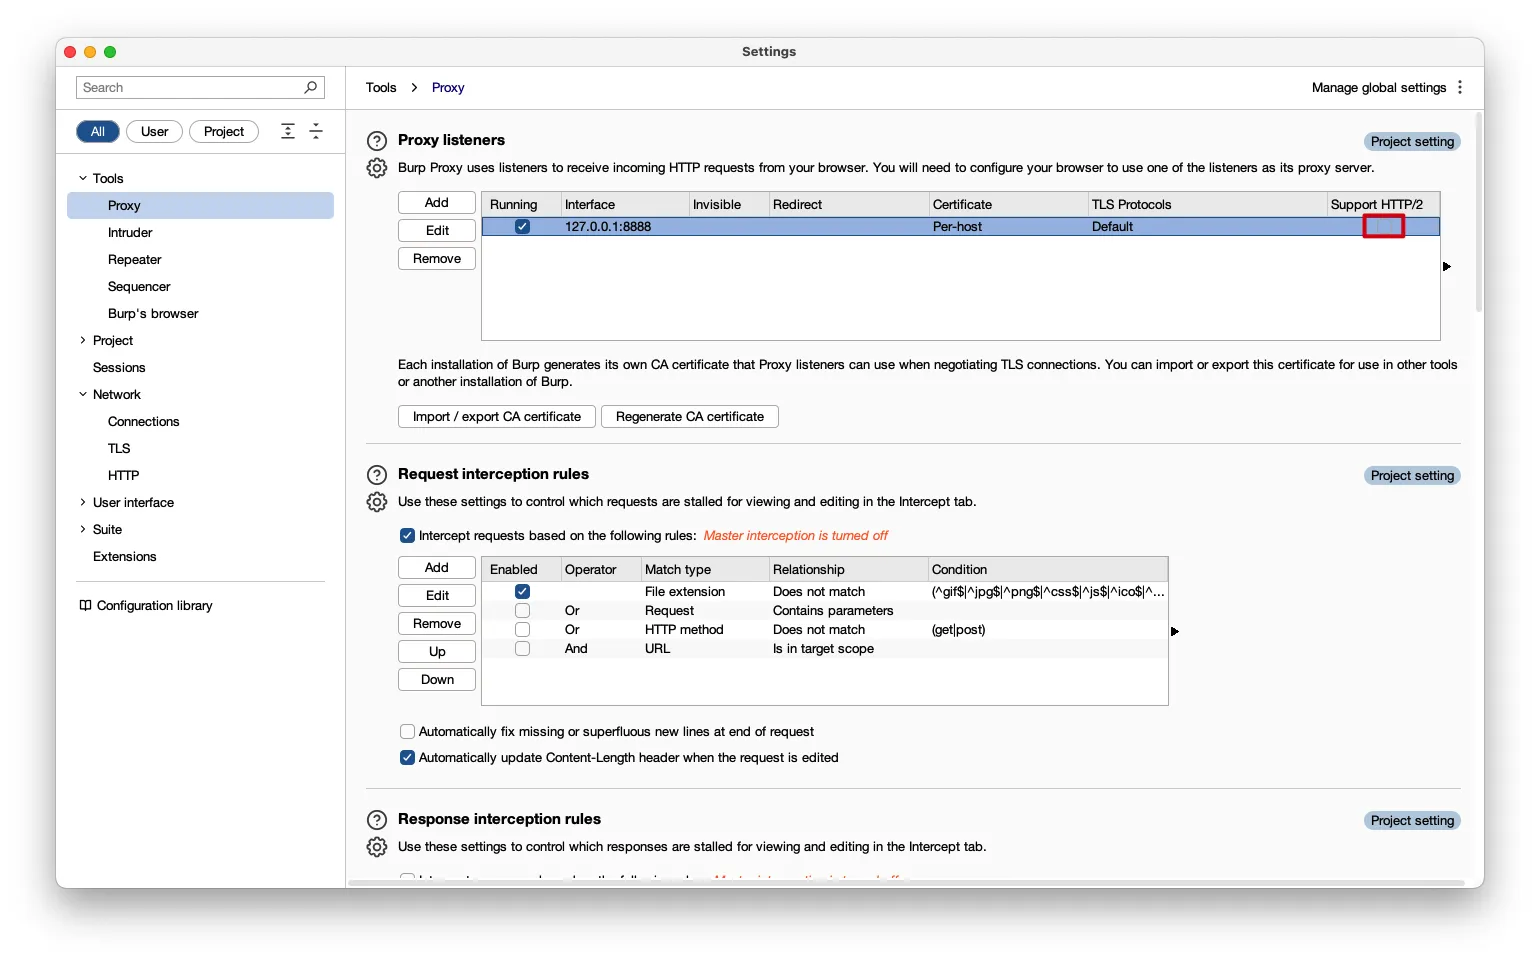Select the Project filter tab
The height and width of the screenshot is (962, 1540).
tap(224, 131)
